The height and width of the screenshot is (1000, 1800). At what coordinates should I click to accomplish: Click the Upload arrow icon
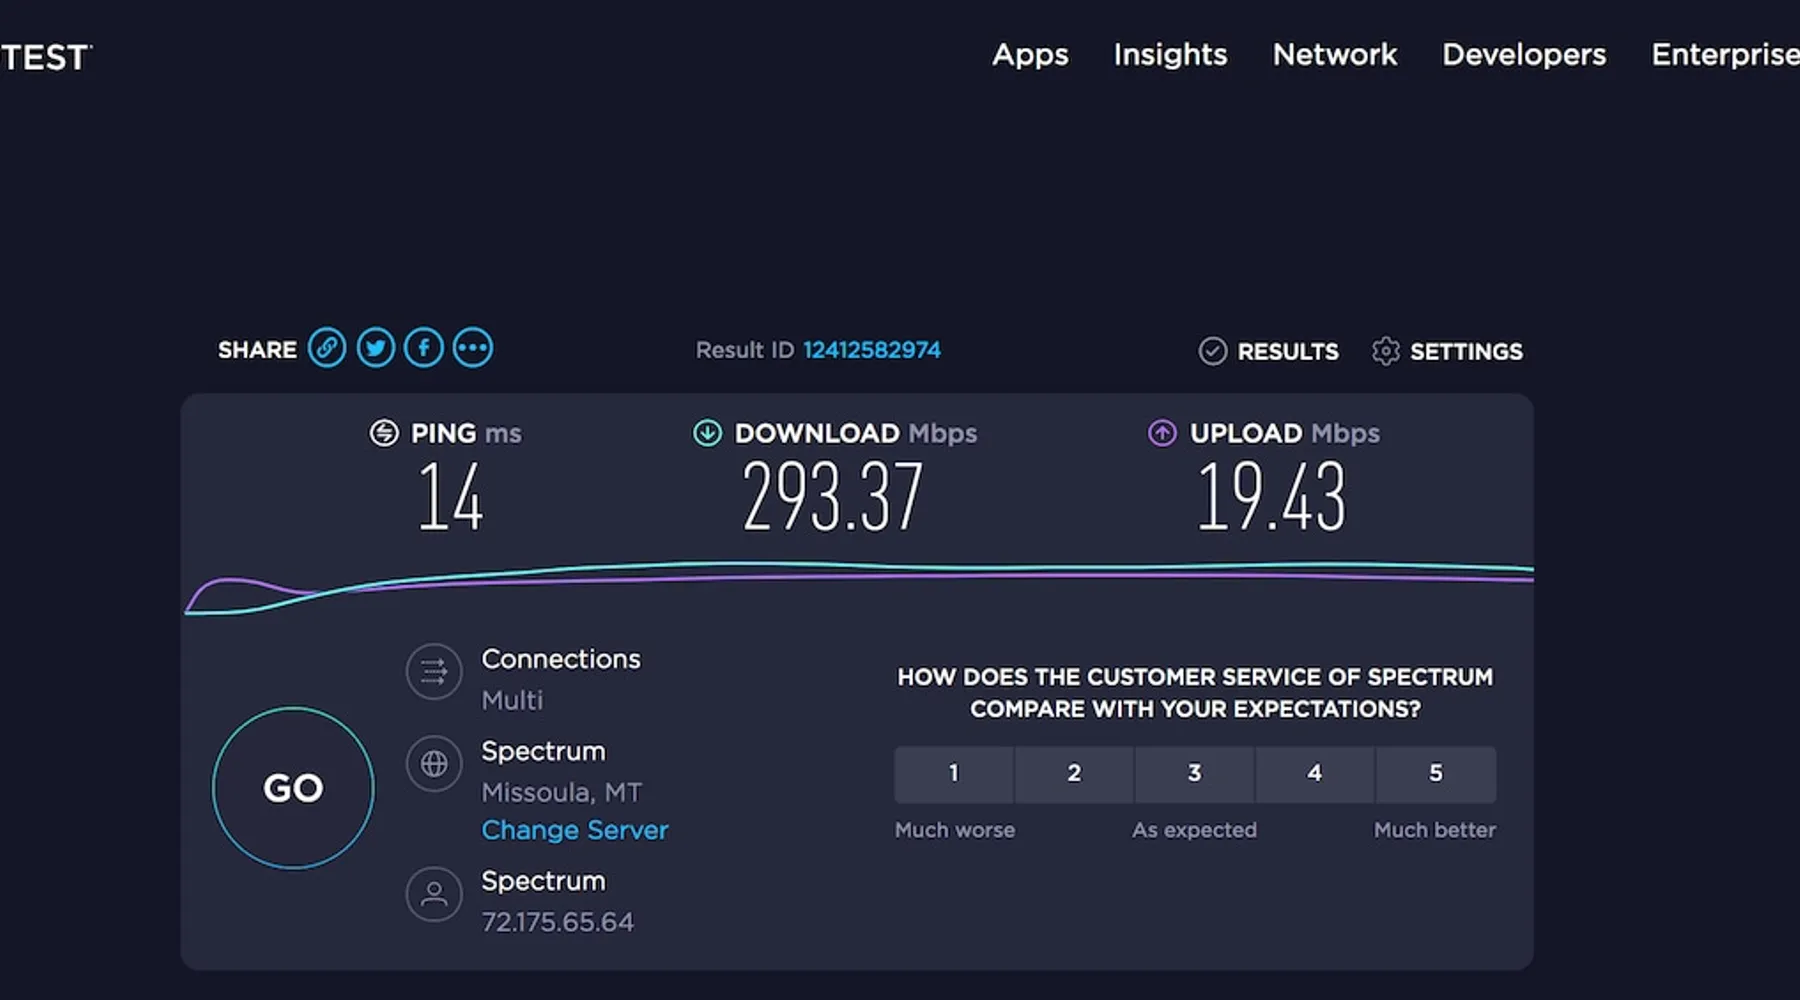(1162, 433)
